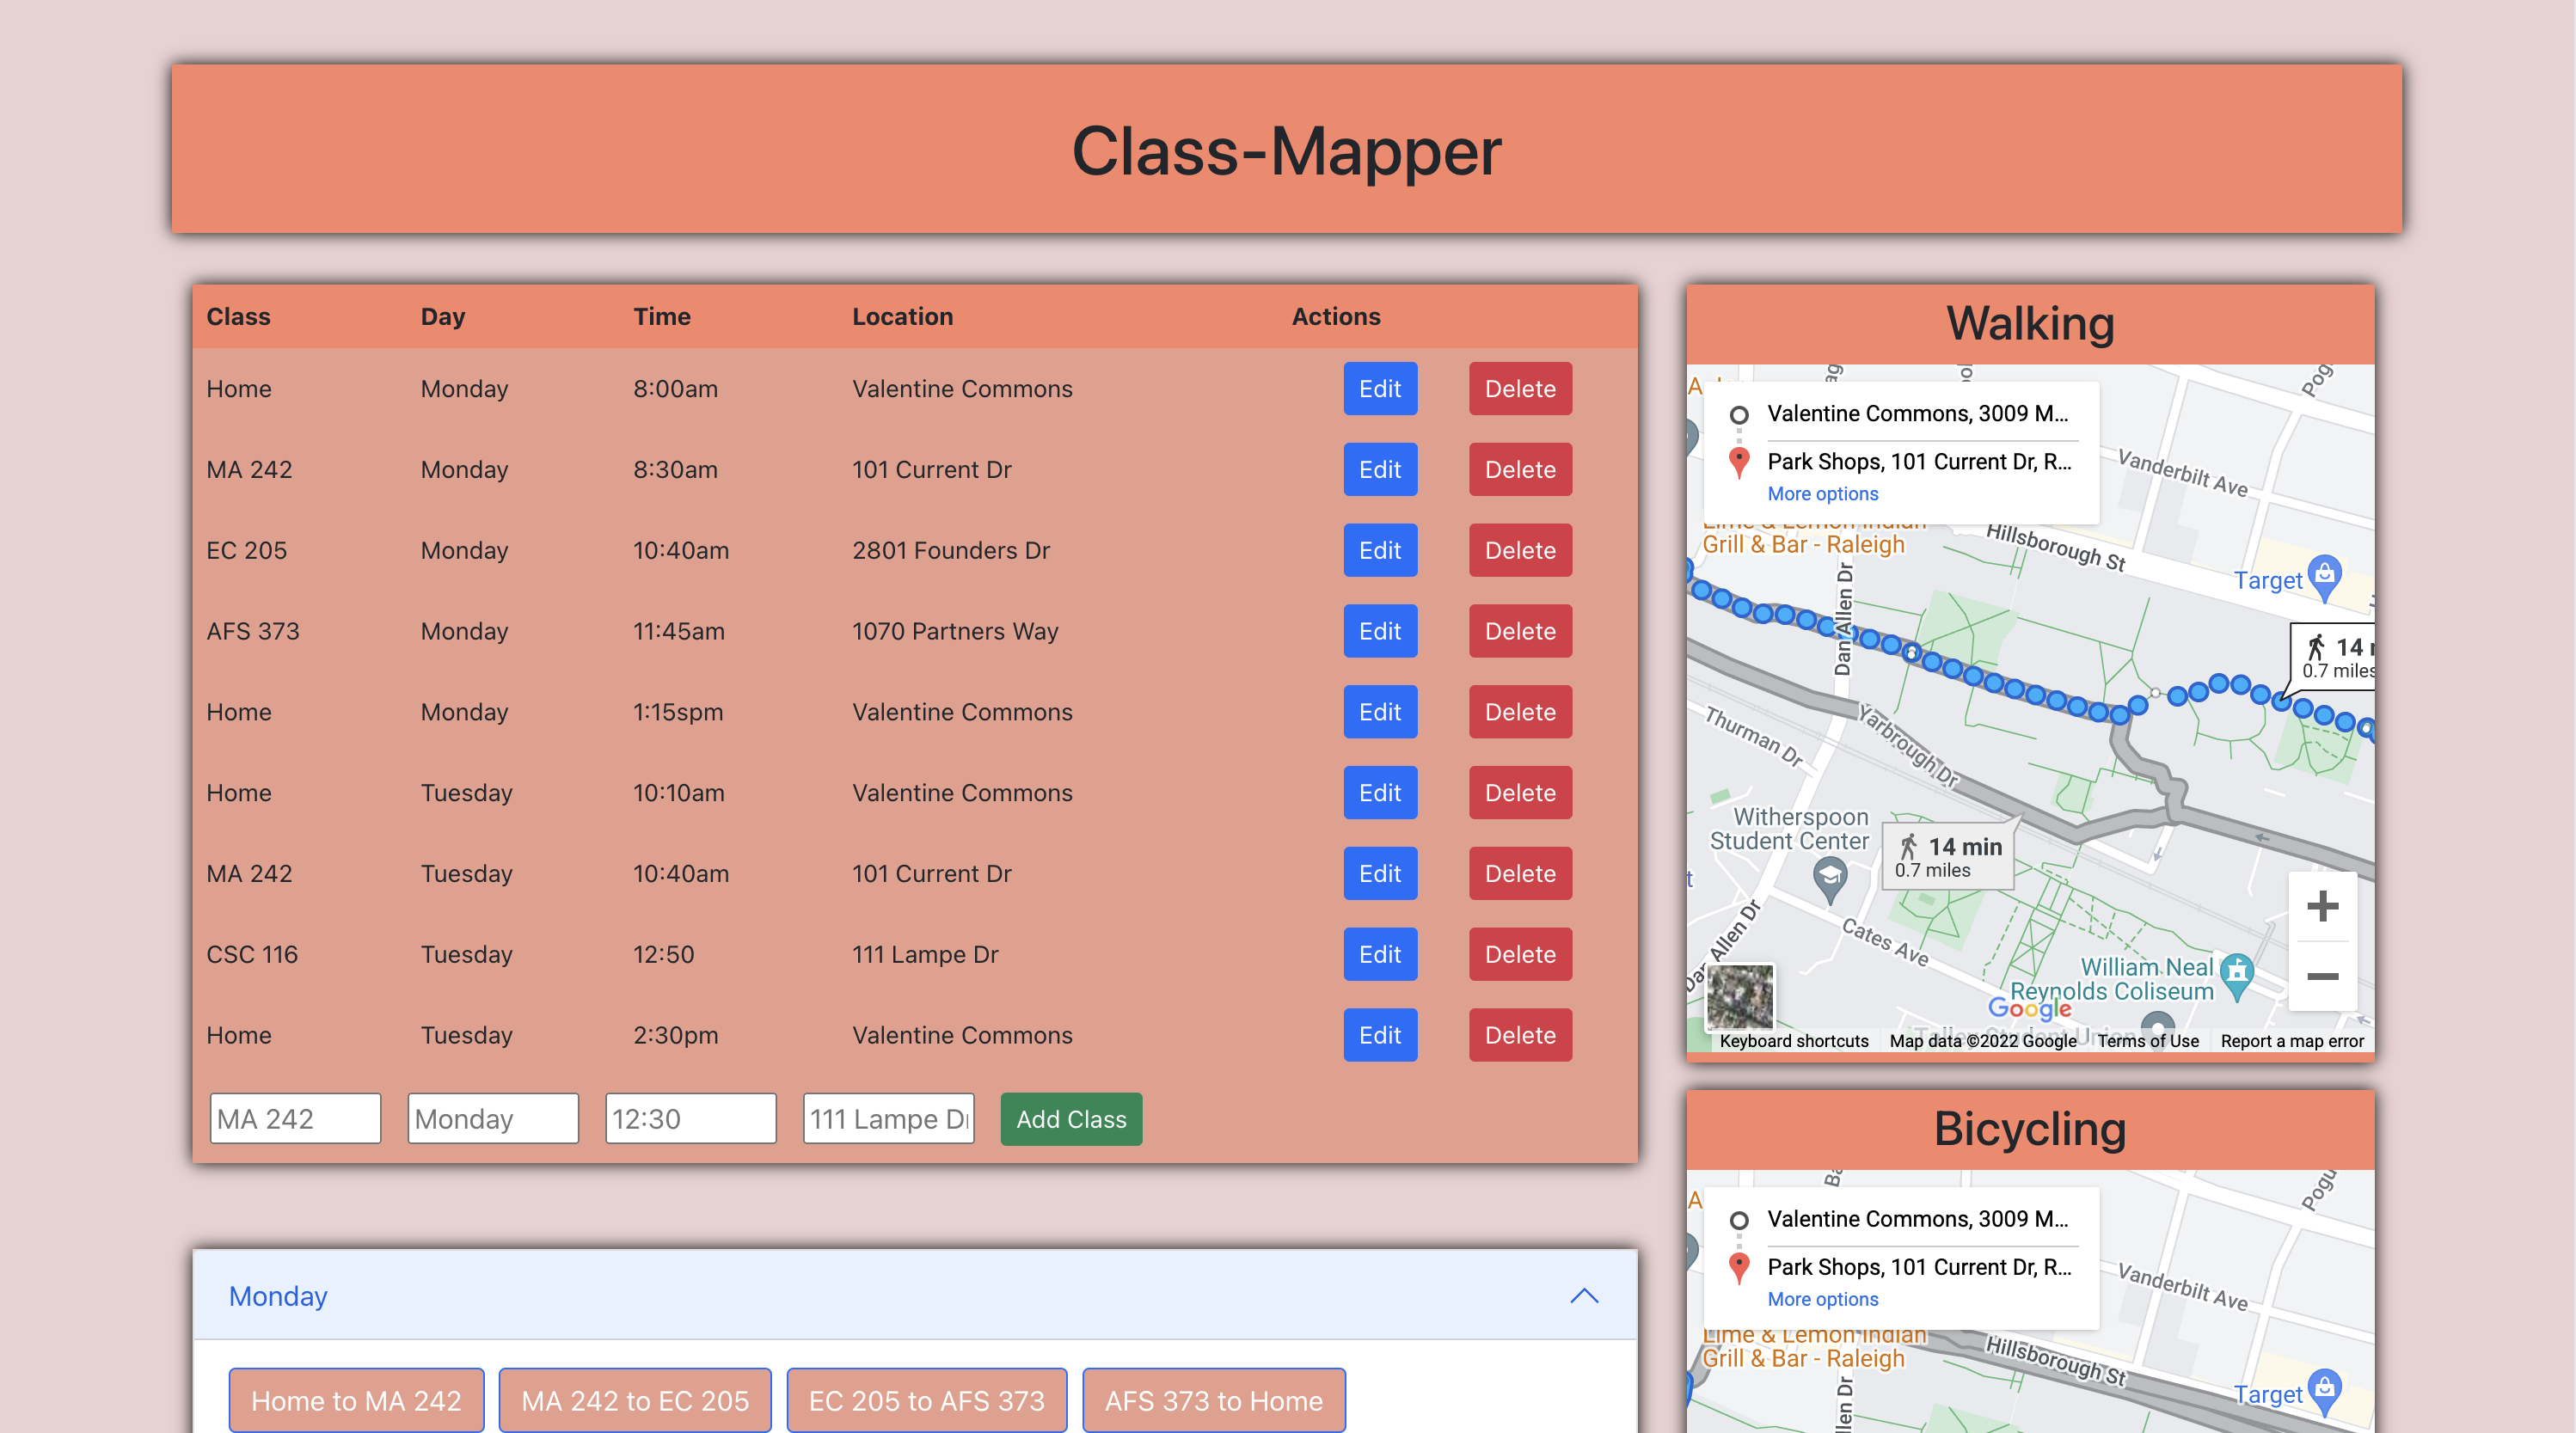Zoom out on the Walking map

click(2322, 976)
